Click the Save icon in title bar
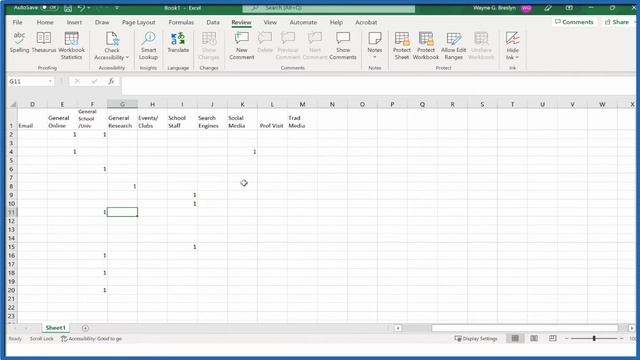The width and height of the screenshot is (640, 360). pos(68,8)
